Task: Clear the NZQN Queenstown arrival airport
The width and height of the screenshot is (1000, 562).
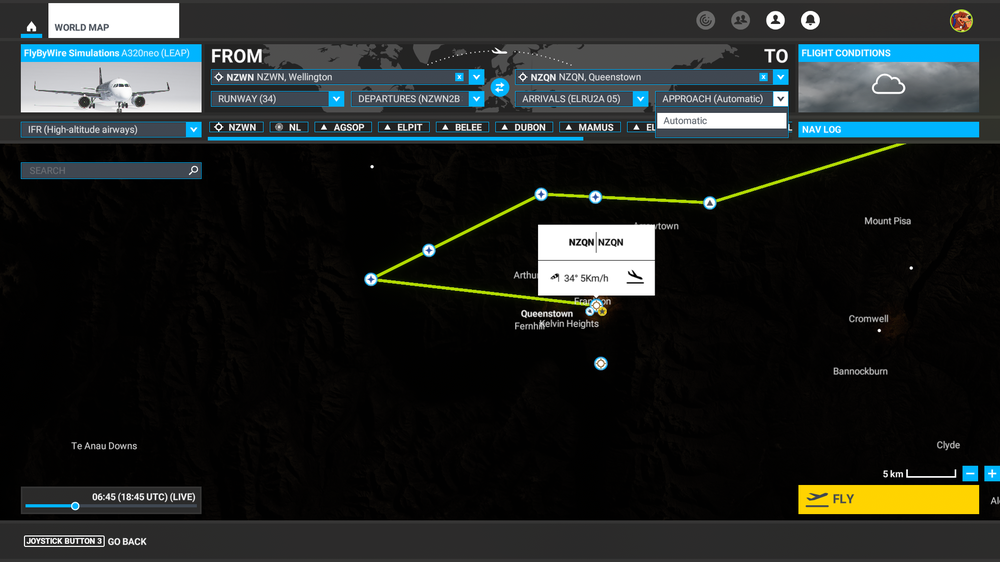Action: pos(763,77)
